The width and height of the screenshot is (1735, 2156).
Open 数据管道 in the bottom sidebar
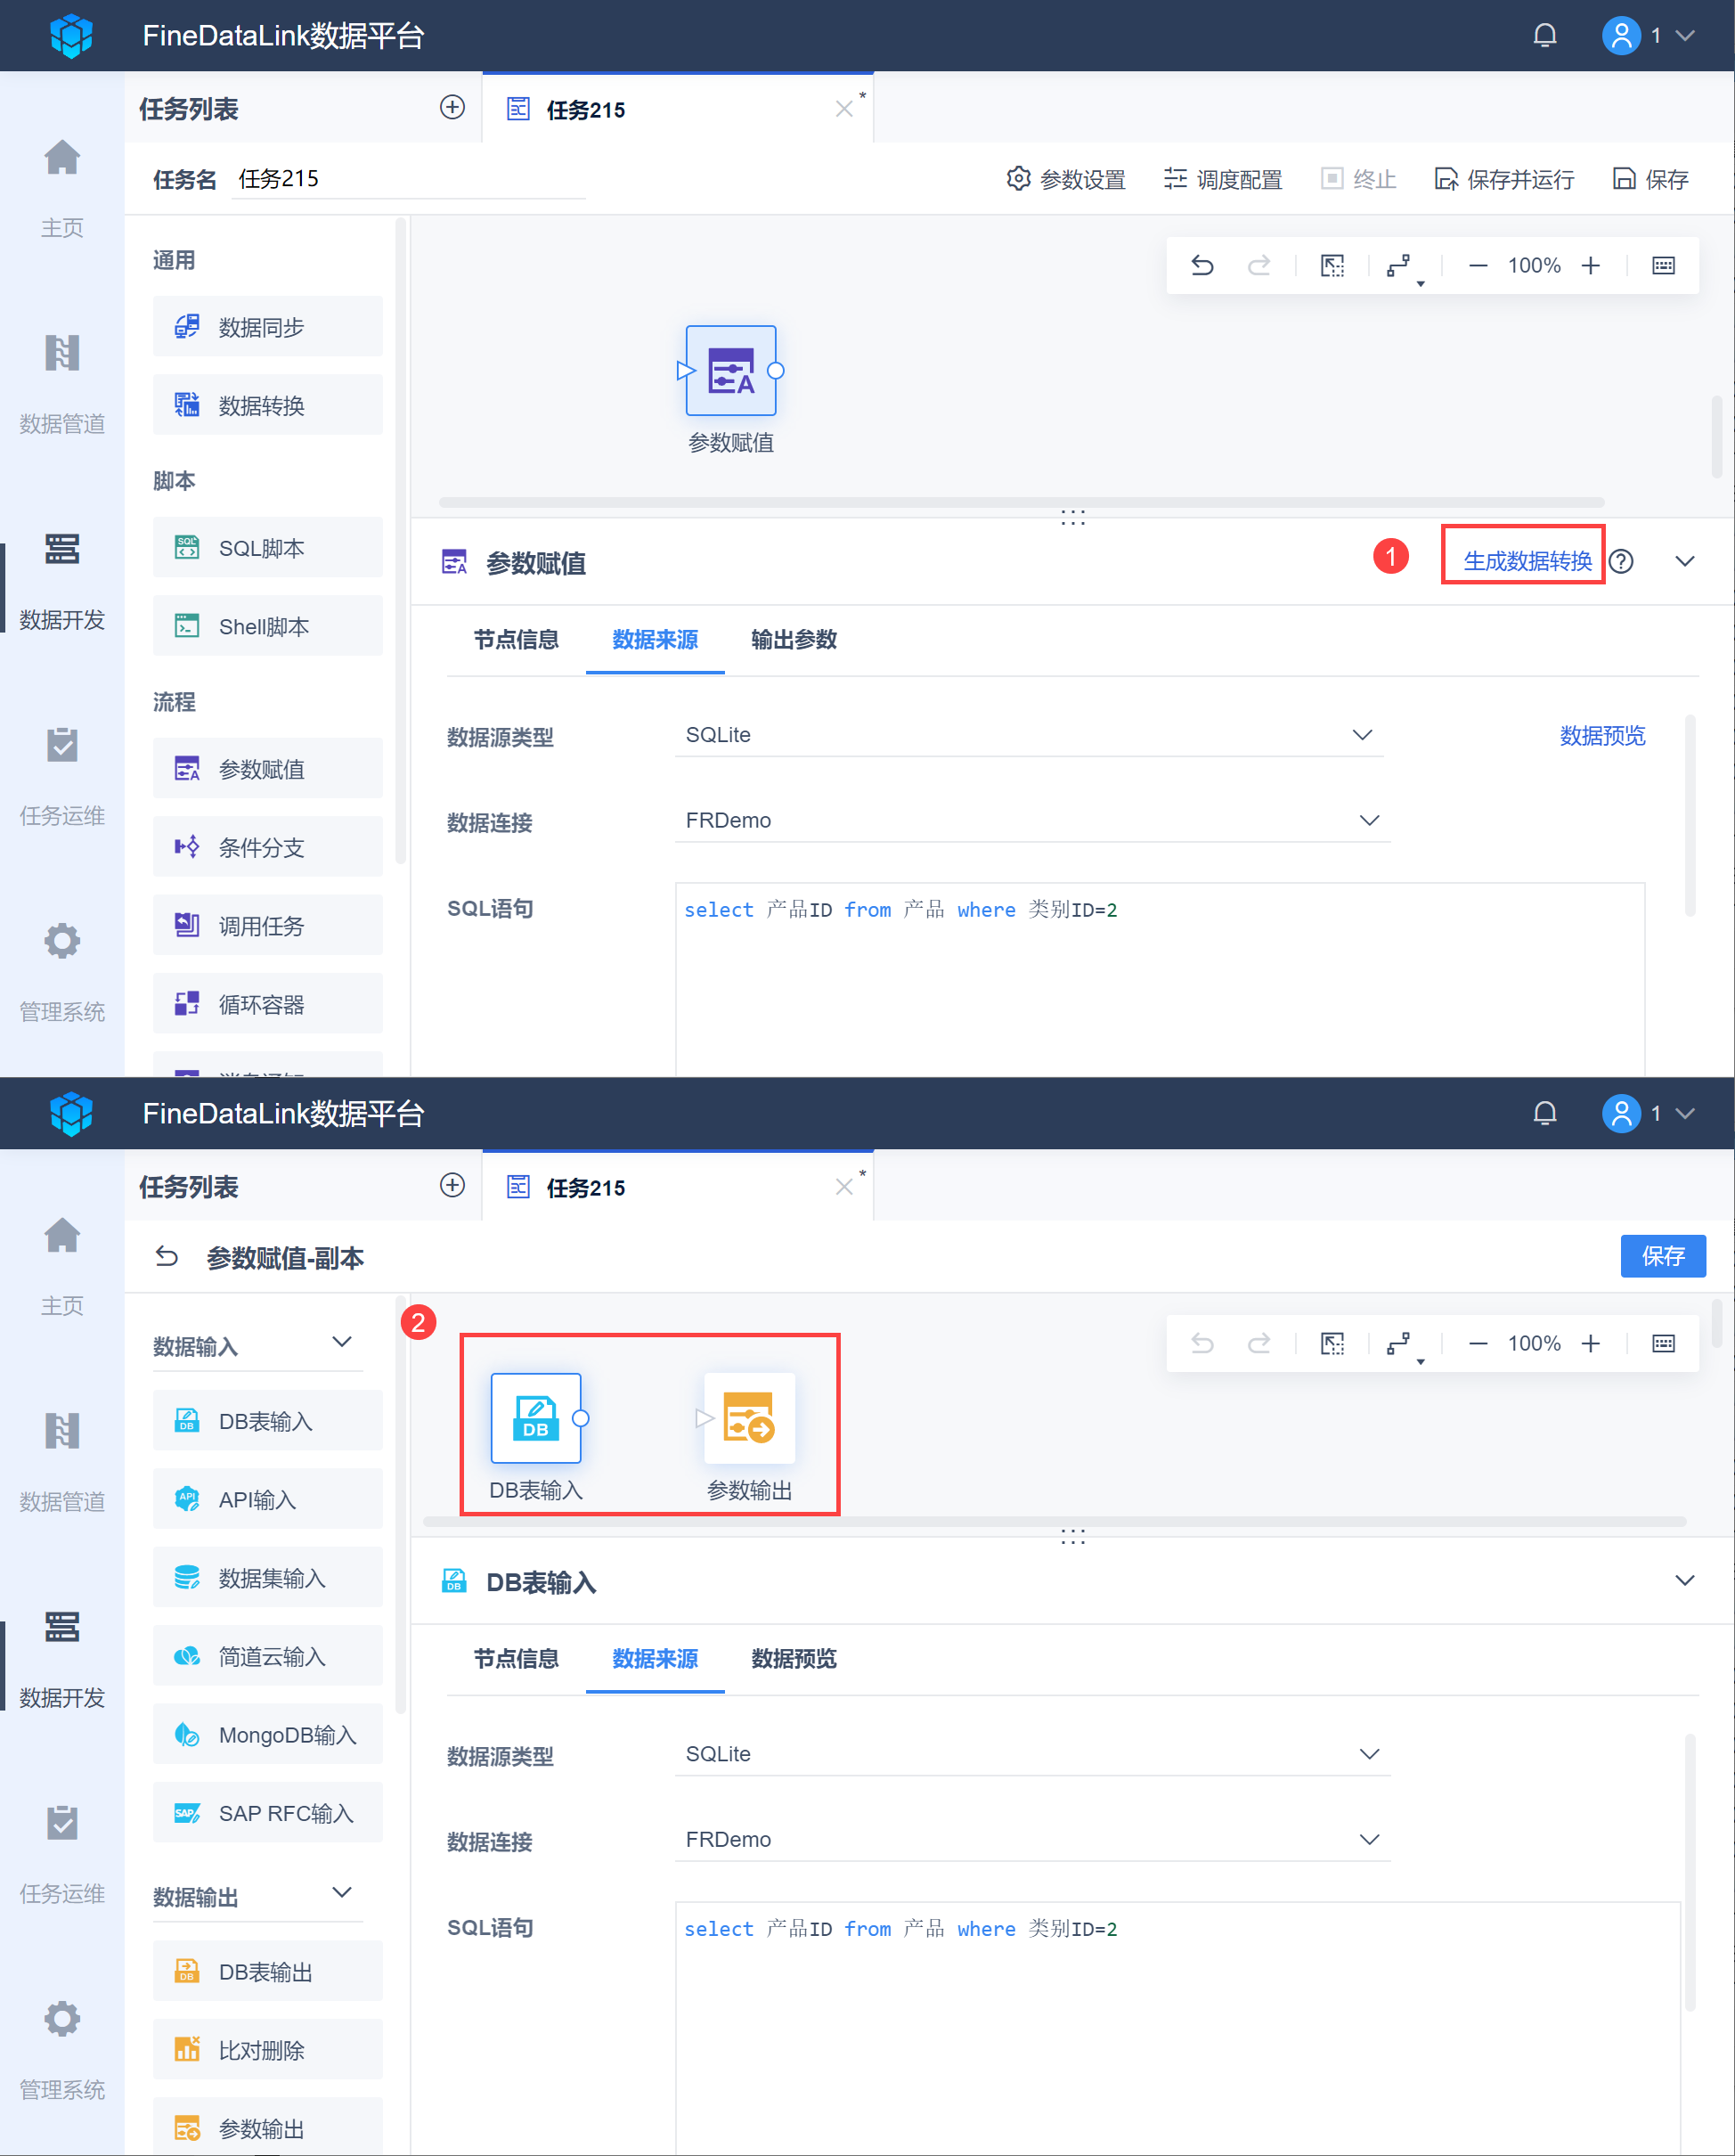tap(62, 1461)
